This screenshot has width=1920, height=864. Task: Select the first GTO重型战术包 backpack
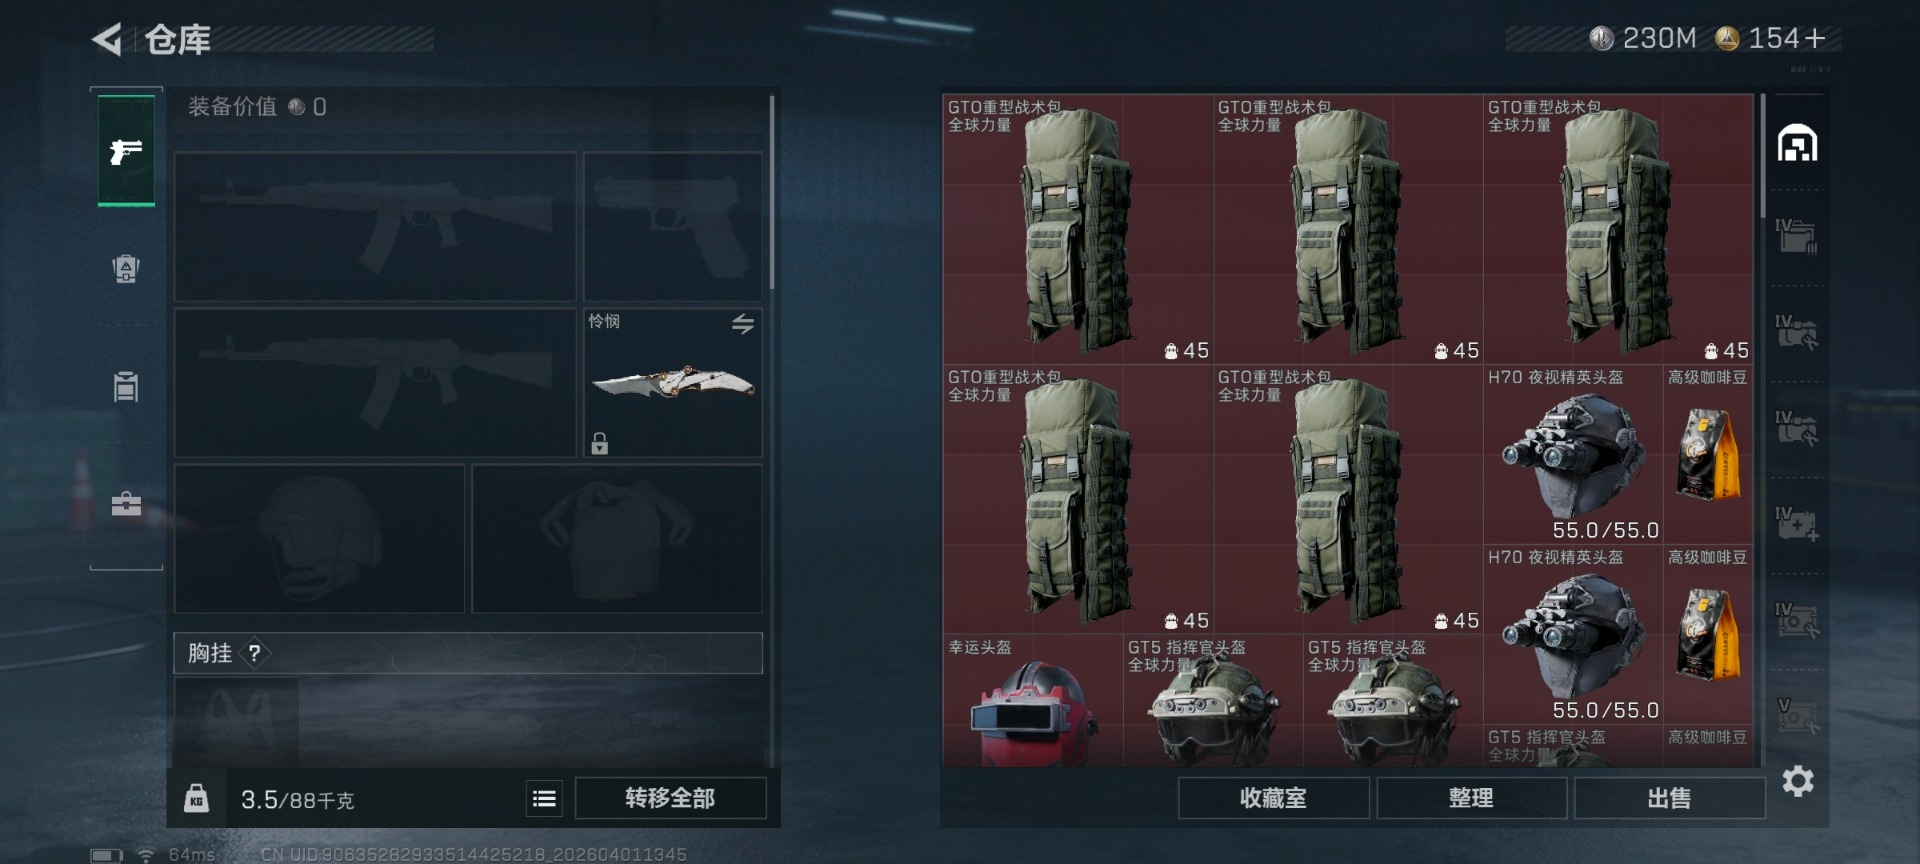click(1078, 229)
